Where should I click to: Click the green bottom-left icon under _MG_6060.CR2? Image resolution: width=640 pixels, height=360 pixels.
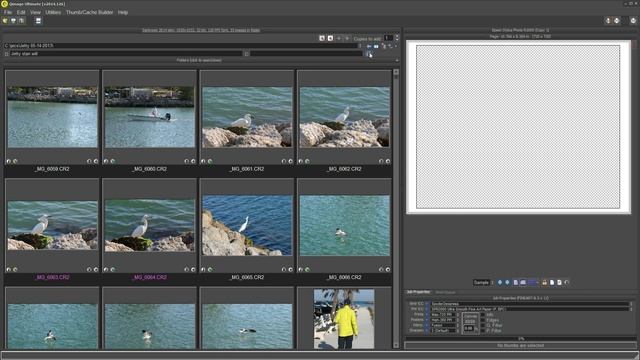(x=113, y=161)
